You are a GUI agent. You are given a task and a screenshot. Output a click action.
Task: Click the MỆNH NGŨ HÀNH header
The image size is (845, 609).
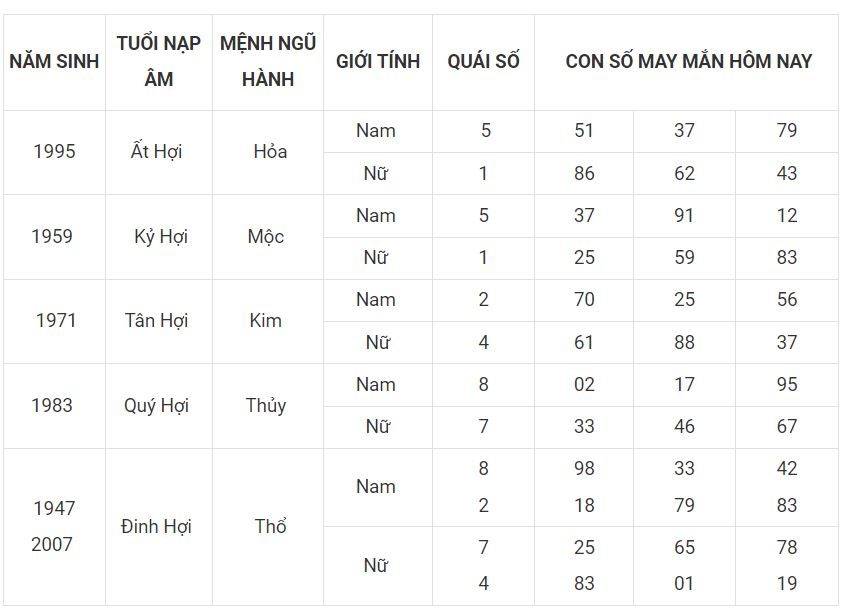[268, 61]
